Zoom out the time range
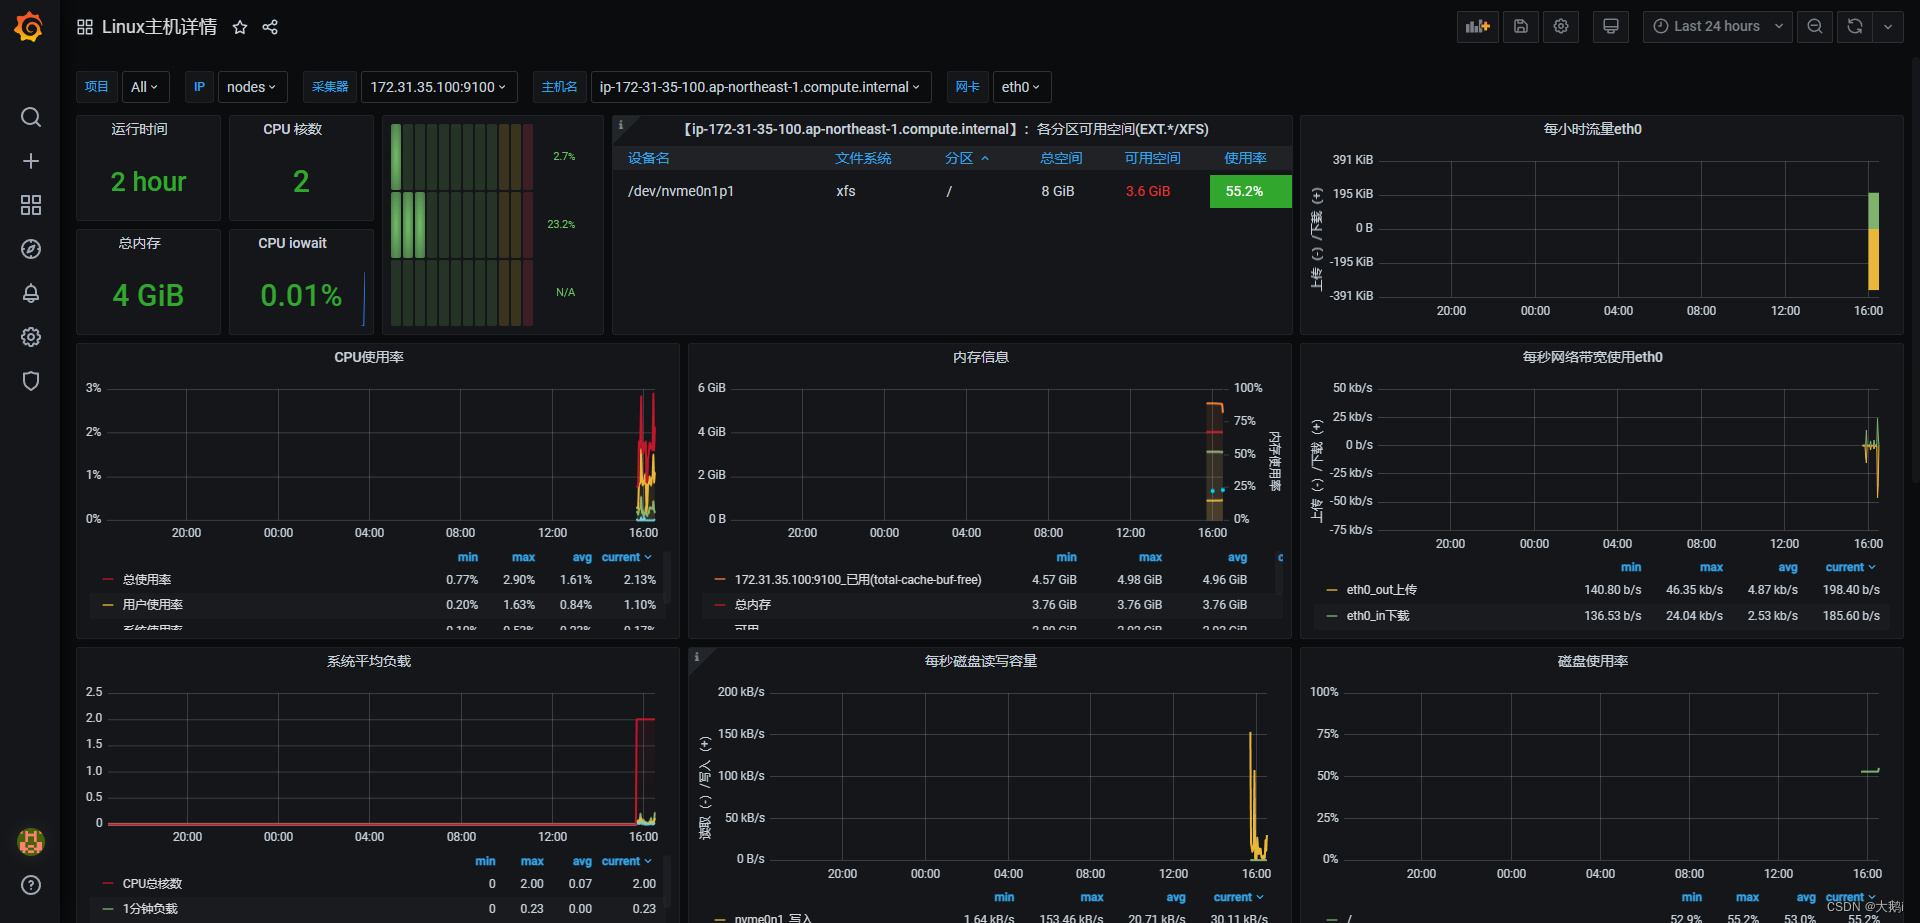 click(1815, 27)
